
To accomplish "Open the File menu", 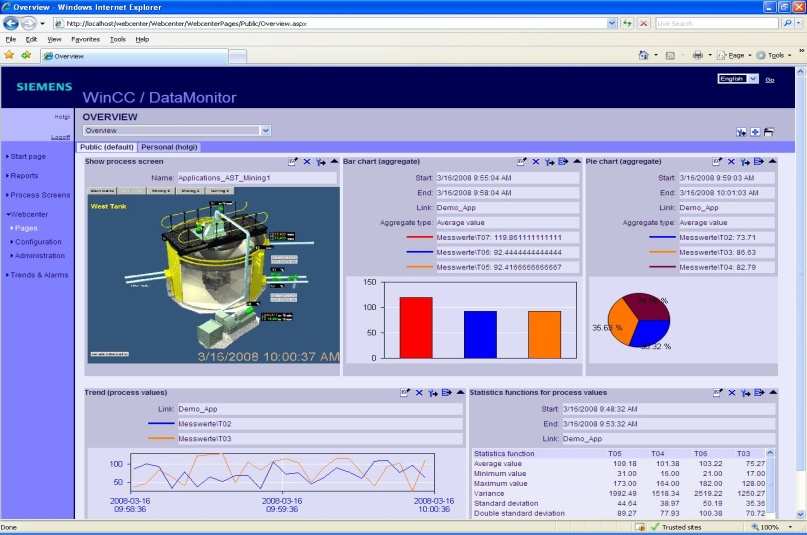I will click(x=11, y=39).
